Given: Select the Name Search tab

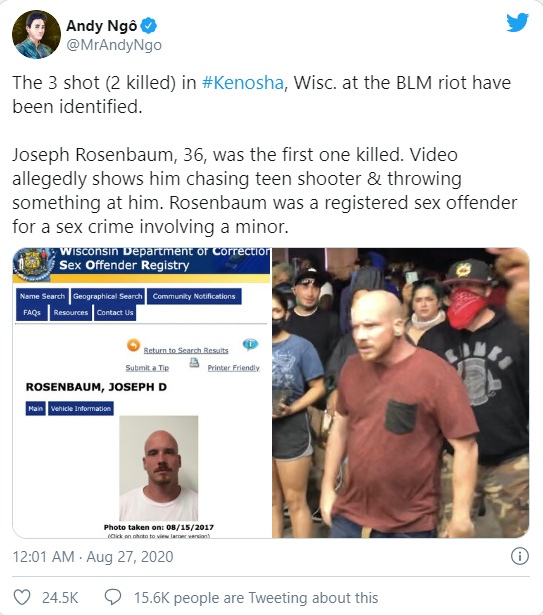Looking at the screenshot, I should point(42,296).
